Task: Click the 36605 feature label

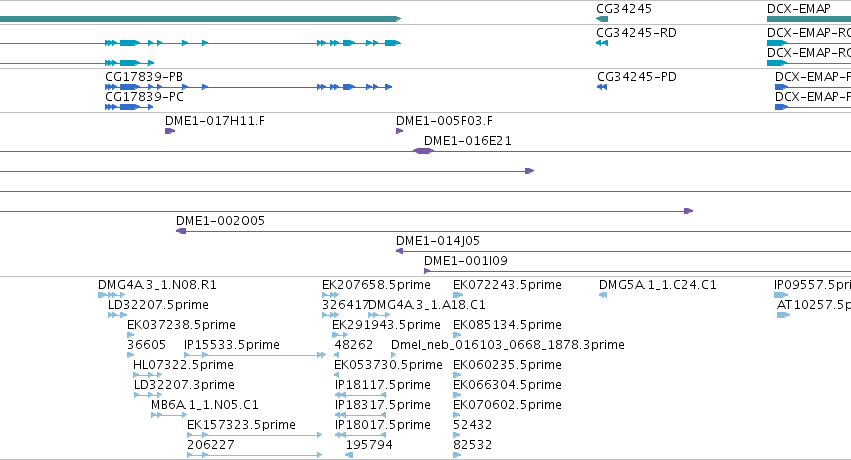Action: coord(147,345)
